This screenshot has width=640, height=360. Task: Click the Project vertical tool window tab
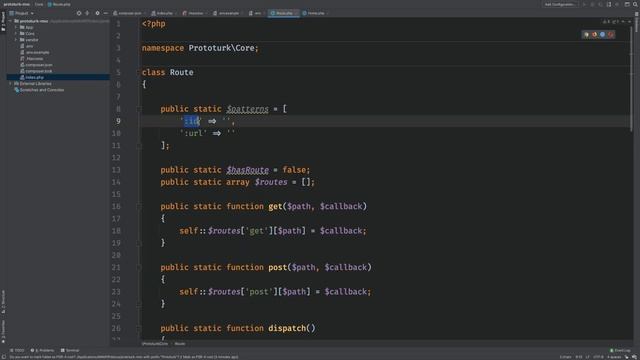pos(3,21)
